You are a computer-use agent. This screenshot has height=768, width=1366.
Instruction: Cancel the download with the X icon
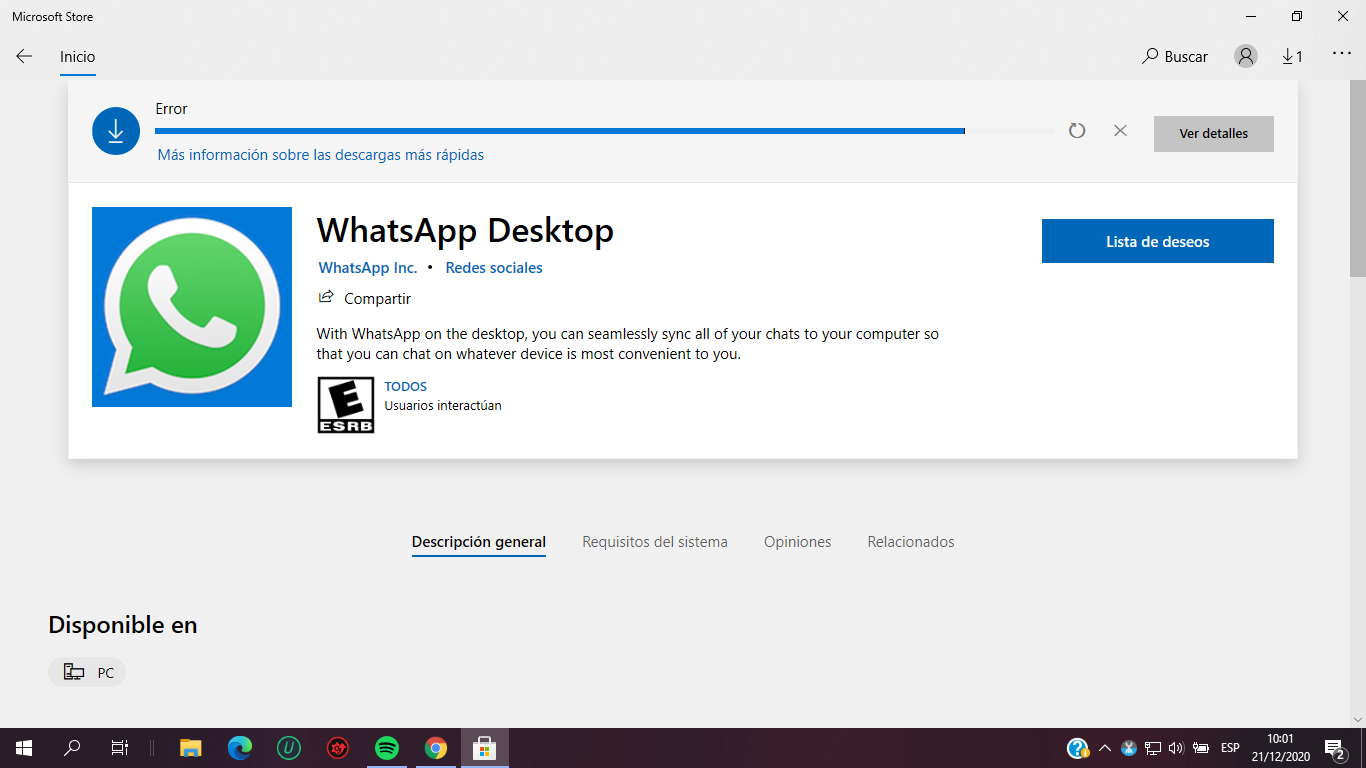click(x=1120, y=130)
